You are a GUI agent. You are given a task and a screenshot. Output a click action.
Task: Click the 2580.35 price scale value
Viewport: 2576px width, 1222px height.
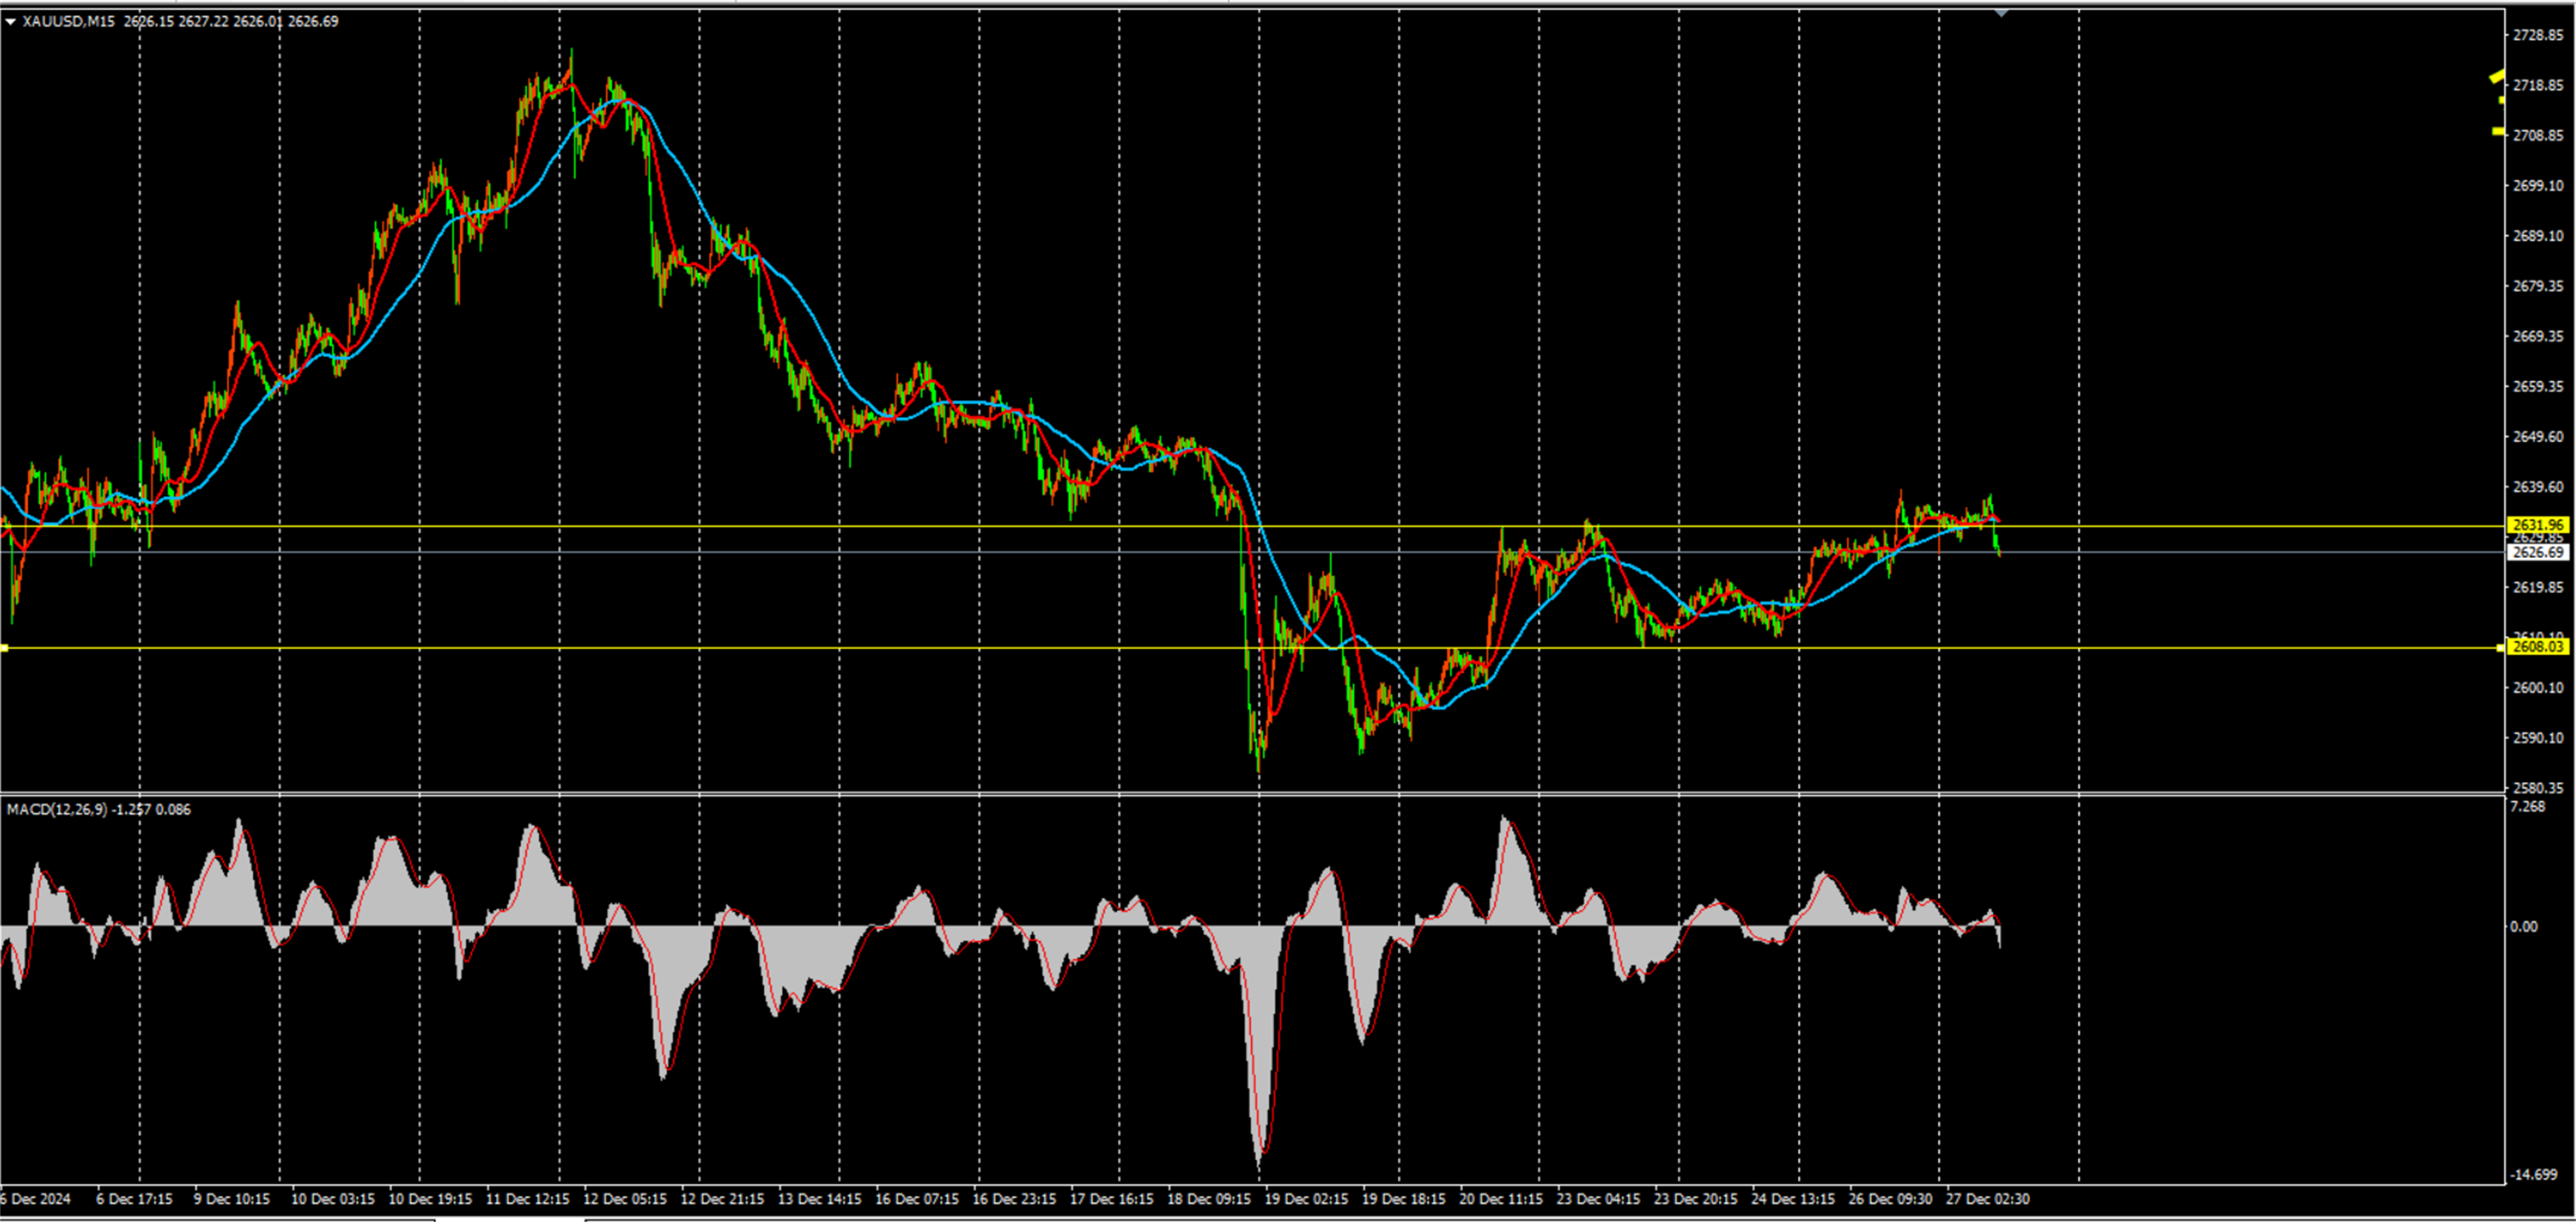pyautogui.click(x=2538, y=788)
